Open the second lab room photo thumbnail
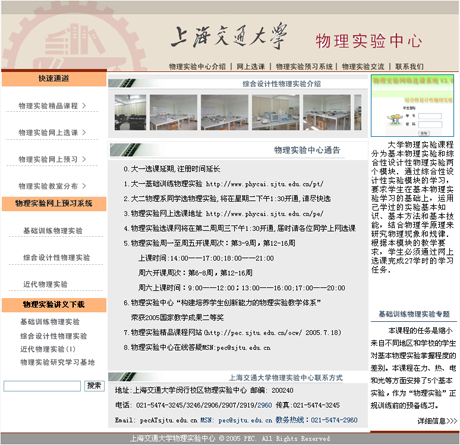Screen dimensions: 460x445 [173, 112]
